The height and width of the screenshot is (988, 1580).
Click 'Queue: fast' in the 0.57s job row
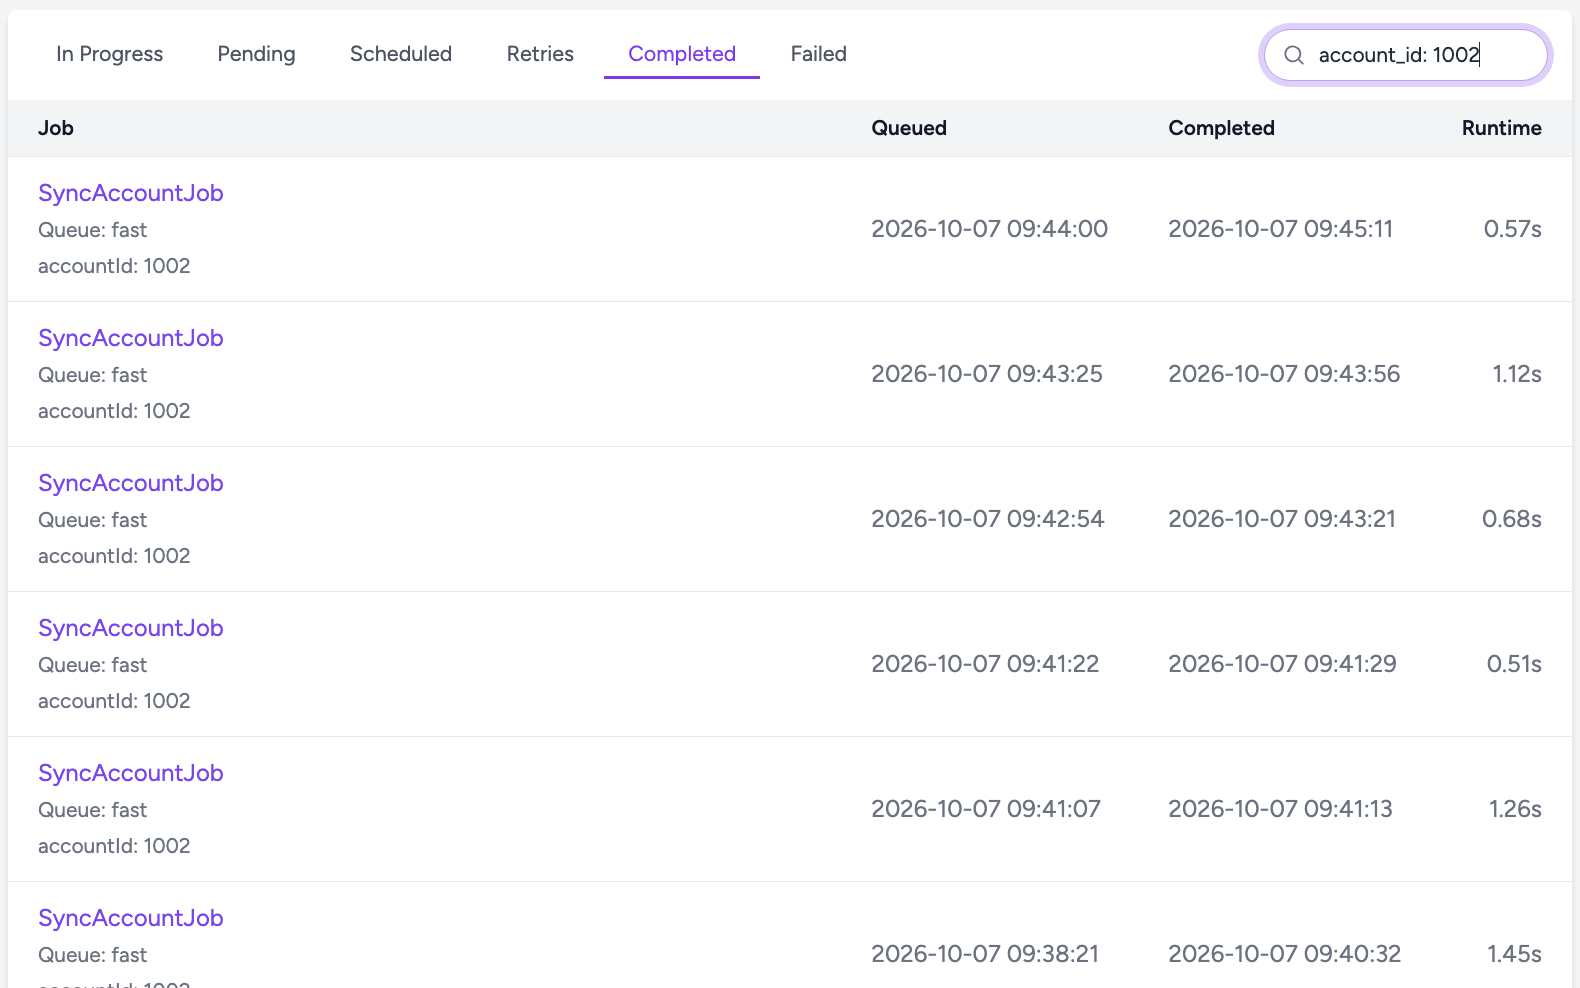(x=92, y=230)
